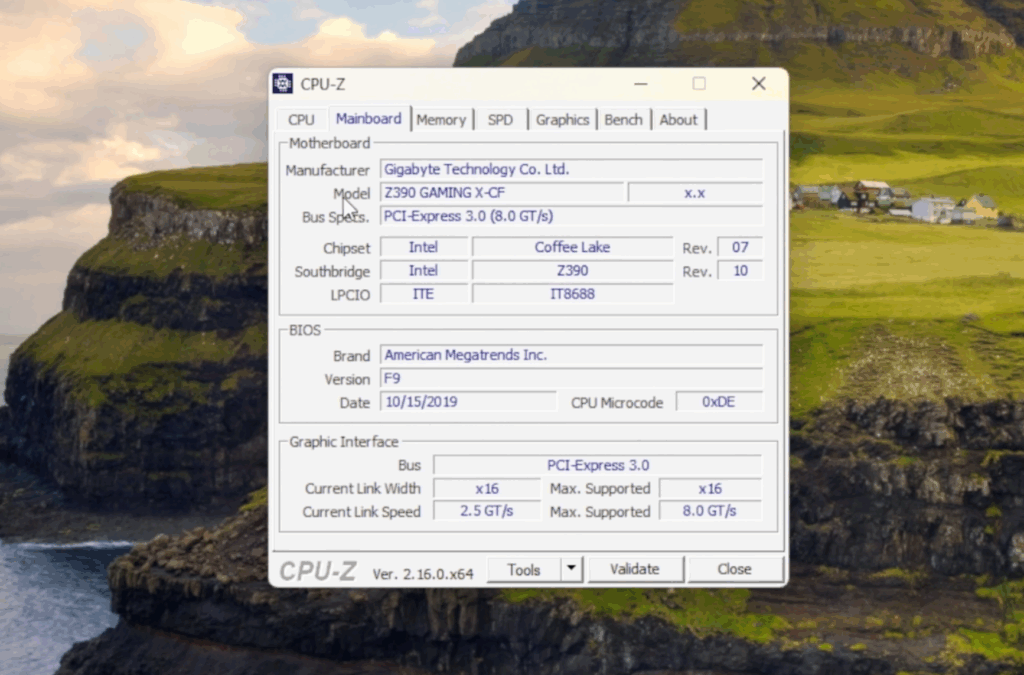Click the CPU-Z app icon in title bar
This screenshot has width=1024, height=675.
pos(283,84)
